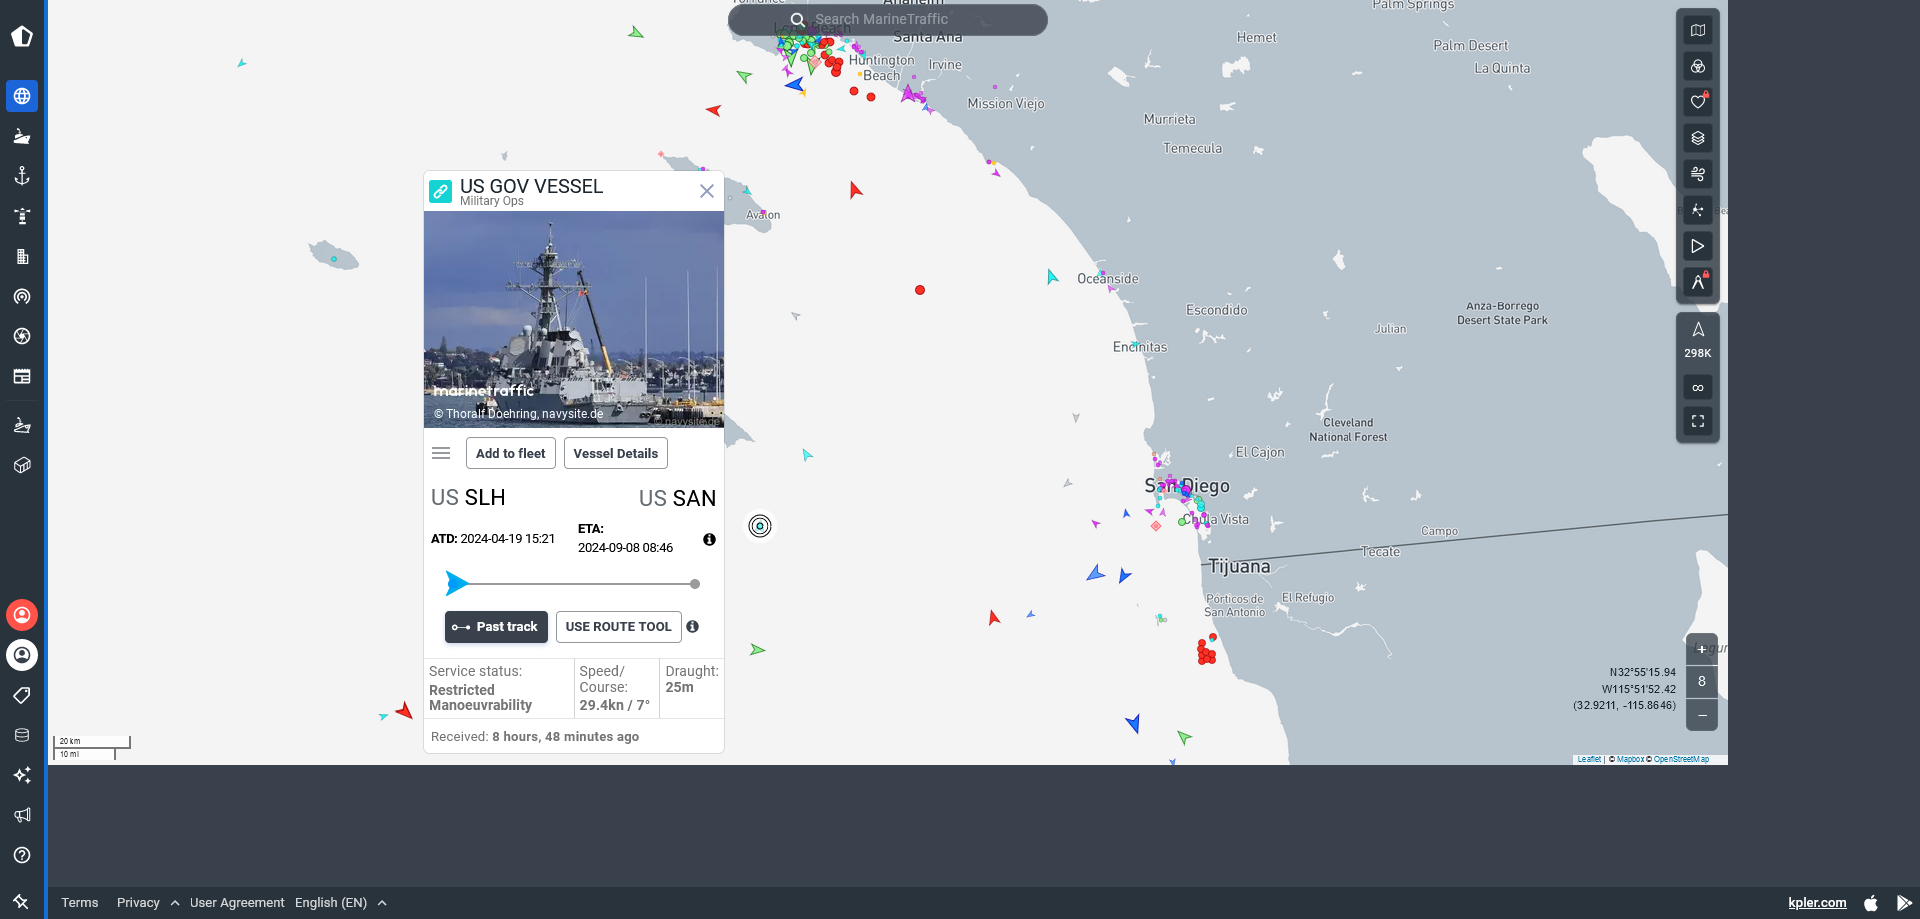The image size is (1920, 919).
Task: Open the vessel filters circles icon
Action: click(x=1698, y=66)
